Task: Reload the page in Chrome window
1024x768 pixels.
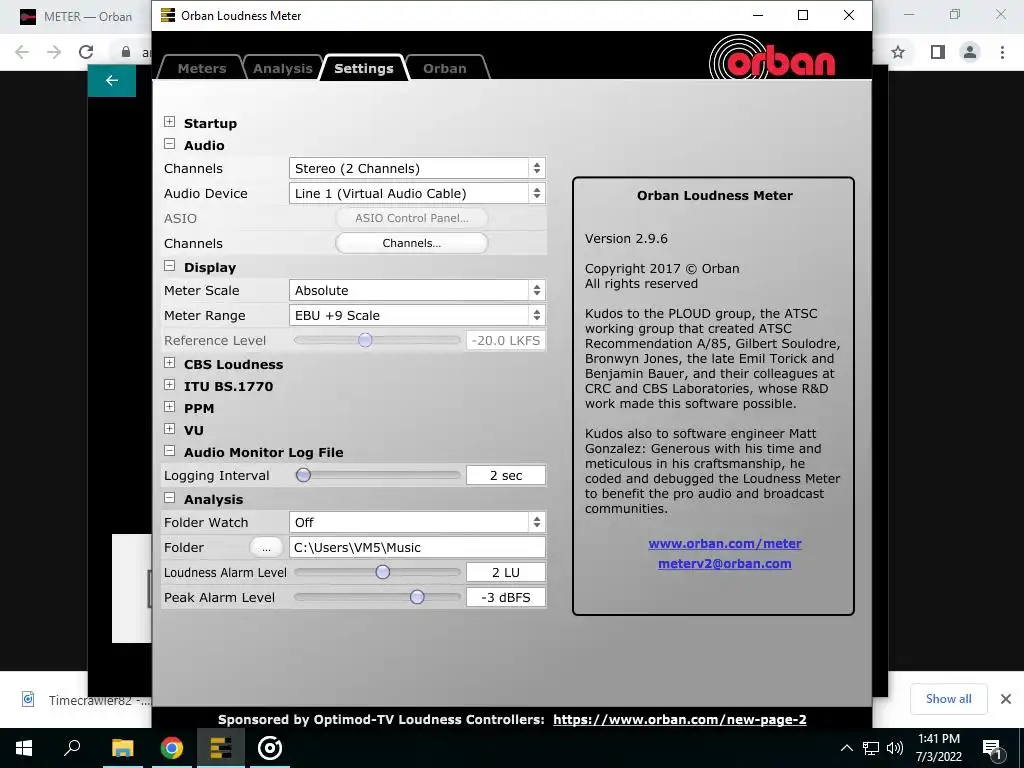Action: pos(86,52)
